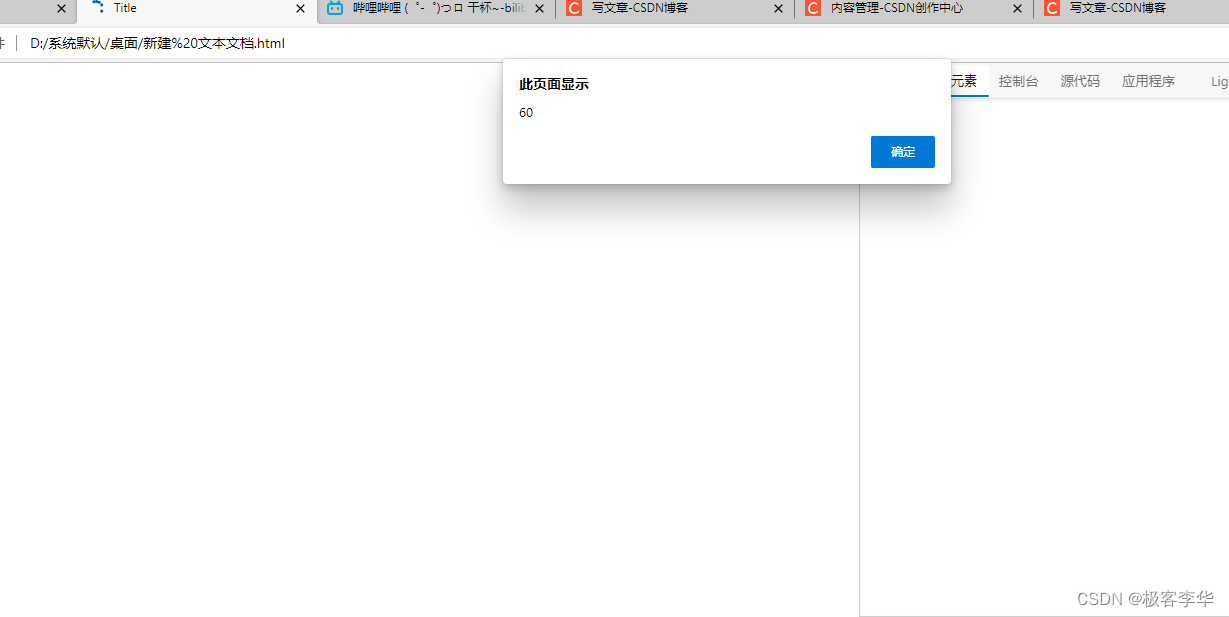Image resolution: width=1229 pixels, height=617 pixels.
Task: Close the bilibili browser tab
Action: 539,9
